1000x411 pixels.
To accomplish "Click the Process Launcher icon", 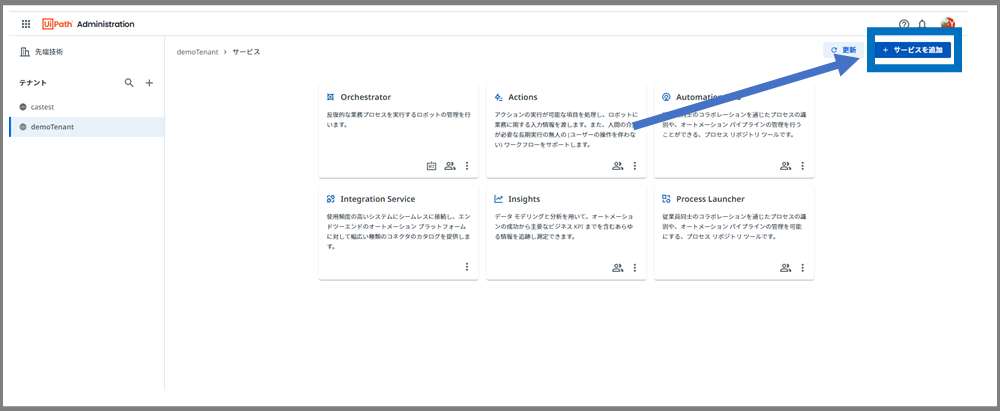I will [x=666, y=199].
